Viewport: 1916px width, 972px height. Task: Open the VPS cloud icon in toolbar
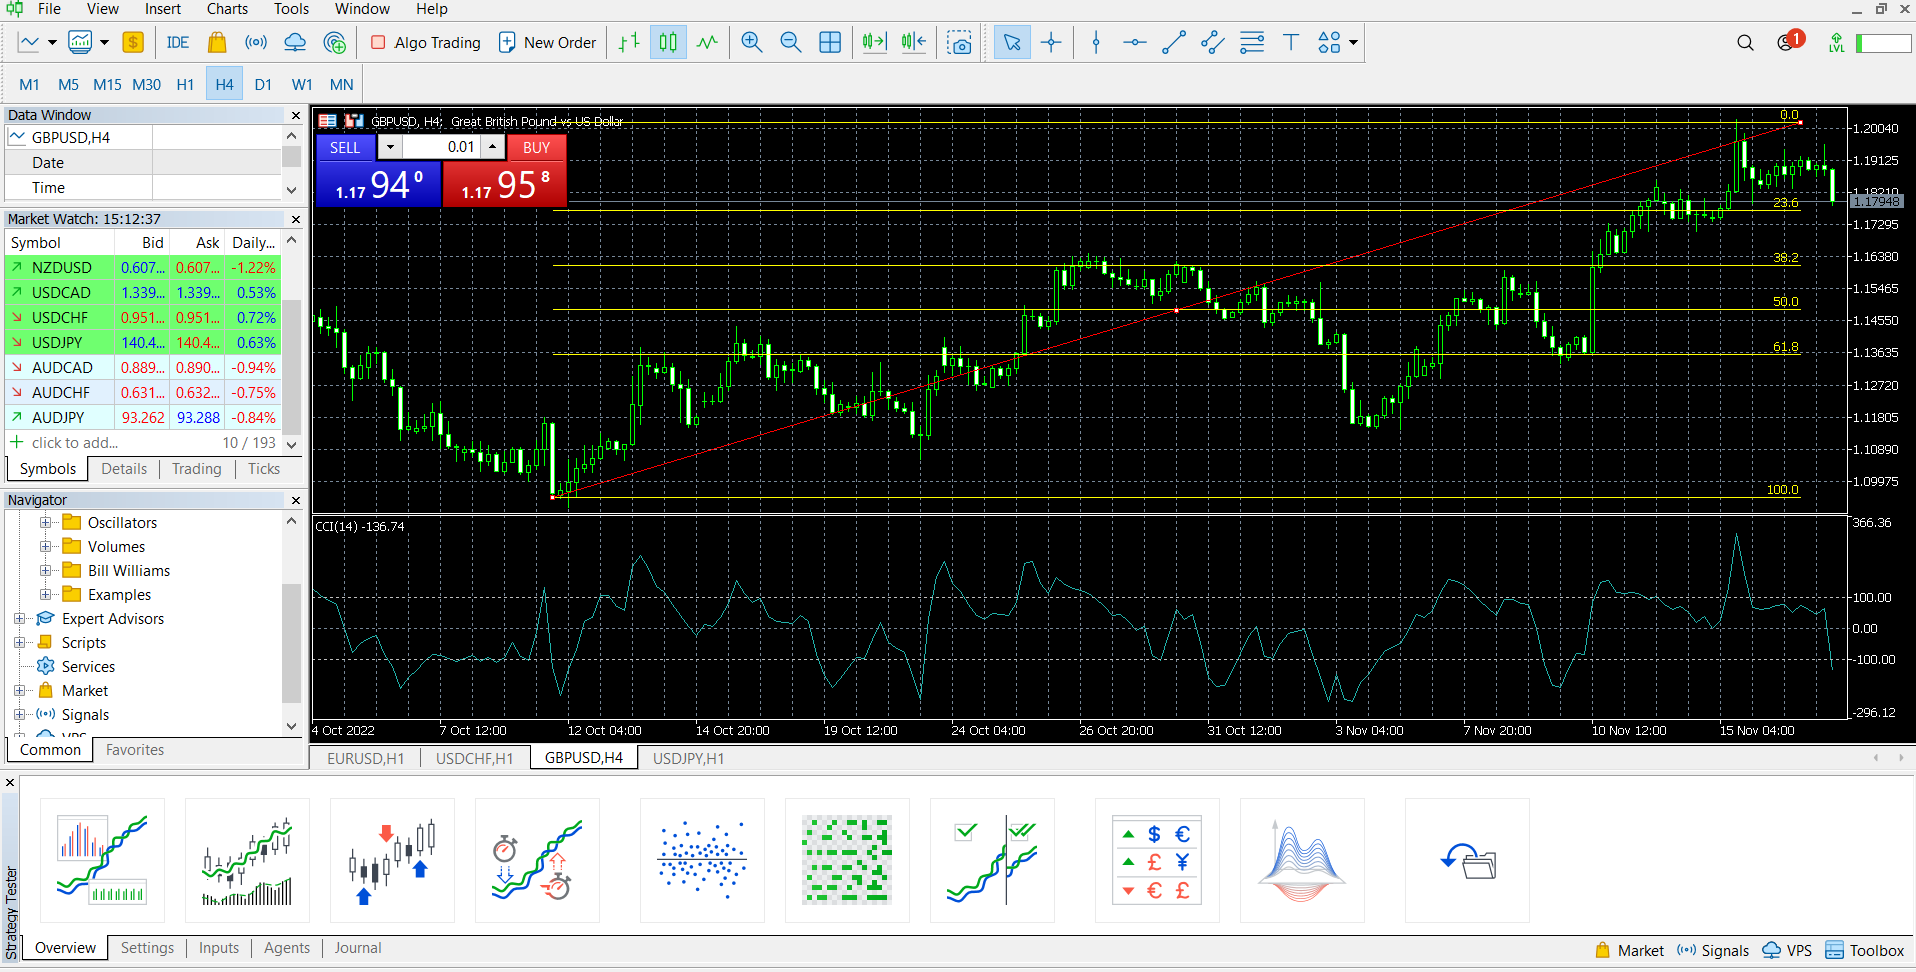295,42
